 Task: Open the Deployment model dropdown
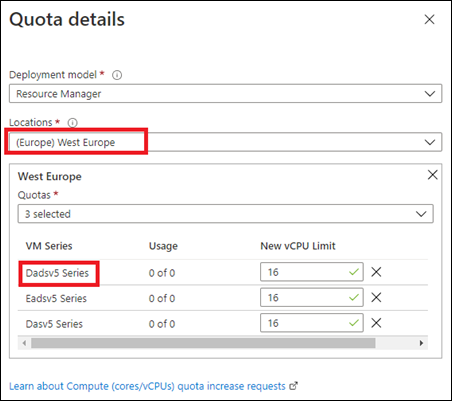[x=225, y=94]
